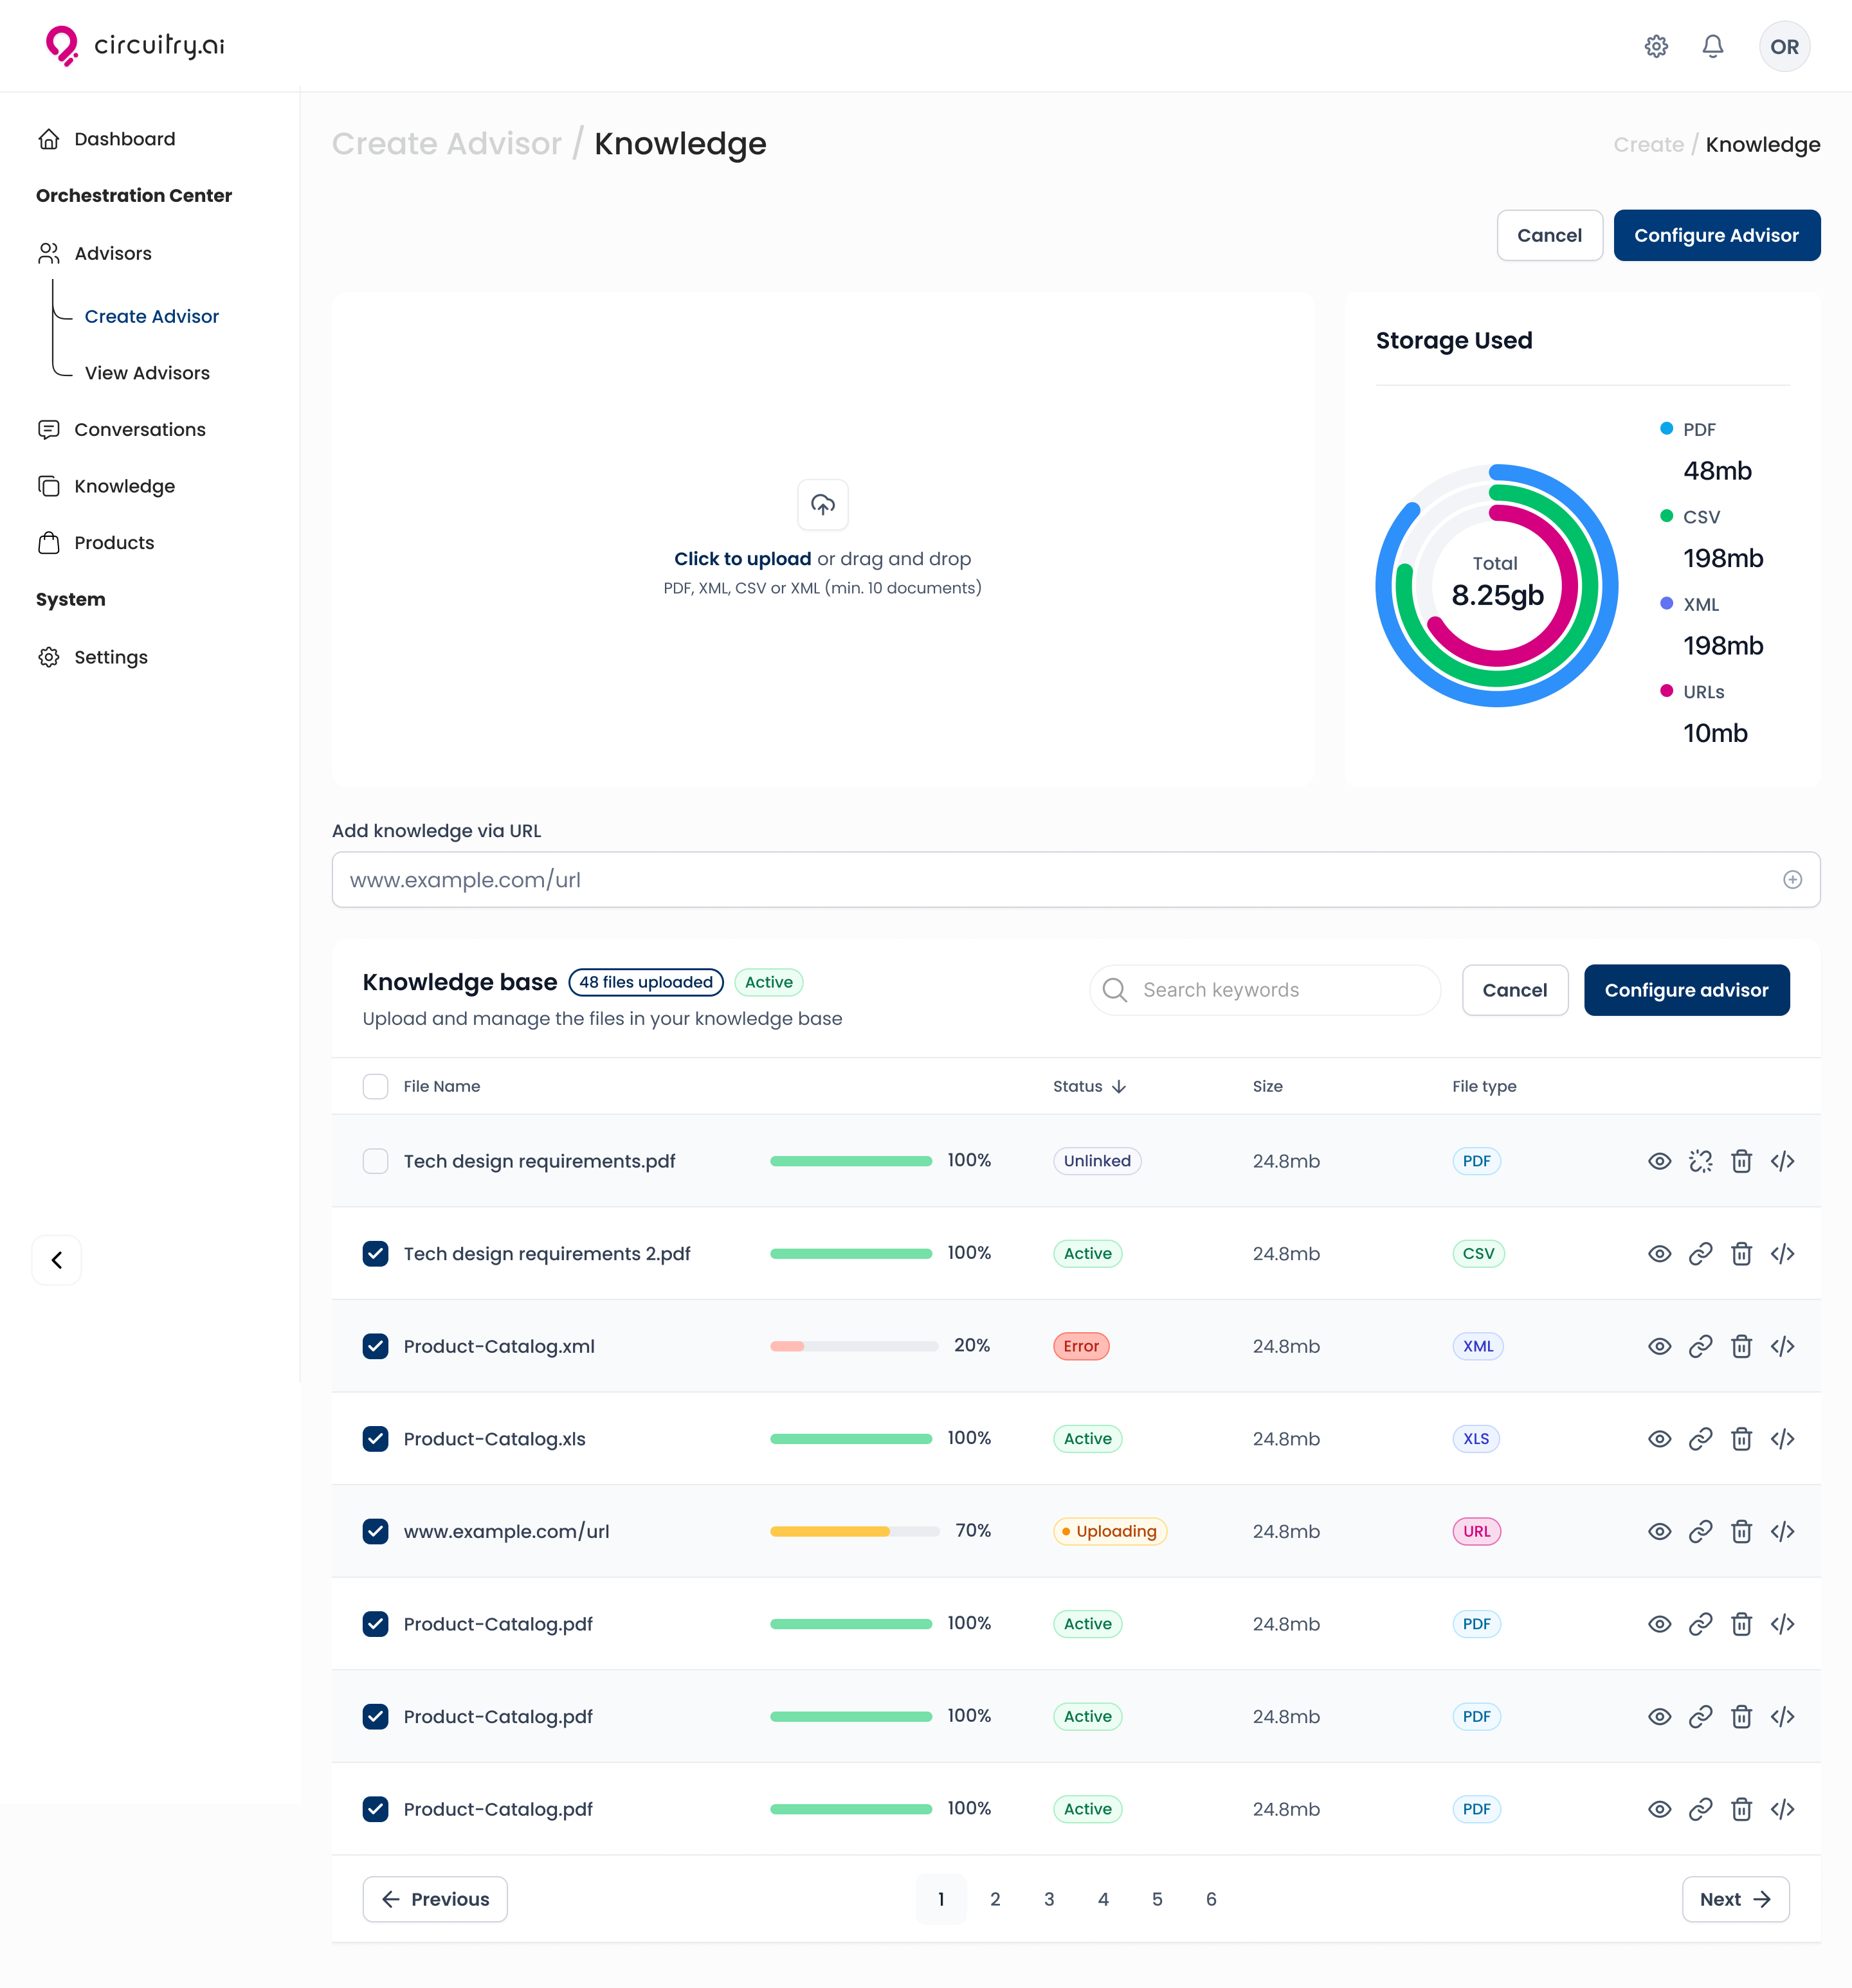Preview Tech design requirements 2.pdf with eye icon
Screen dimensions: 1852x1988
point(1659,1254)
